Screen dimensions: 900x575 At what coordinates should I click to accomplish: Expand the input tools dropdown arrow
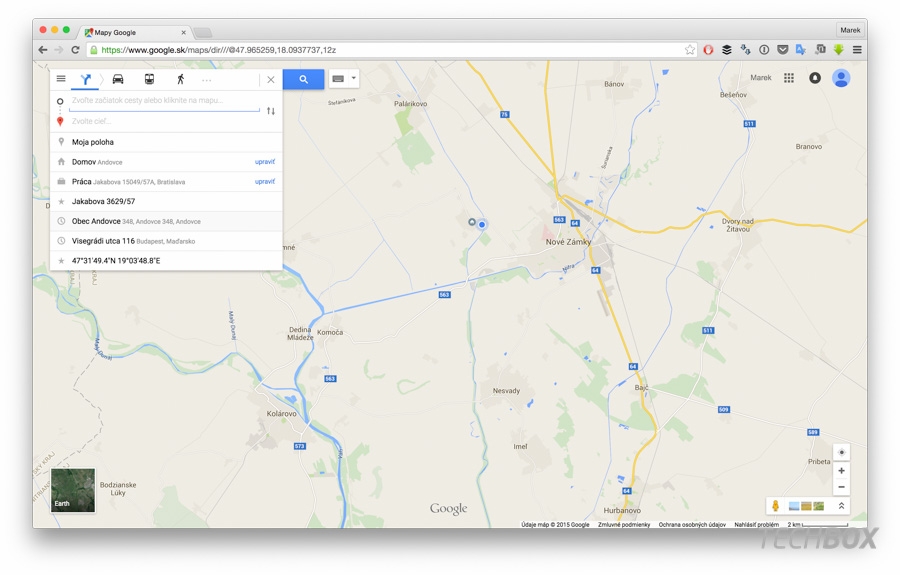(x=354, y=79)
